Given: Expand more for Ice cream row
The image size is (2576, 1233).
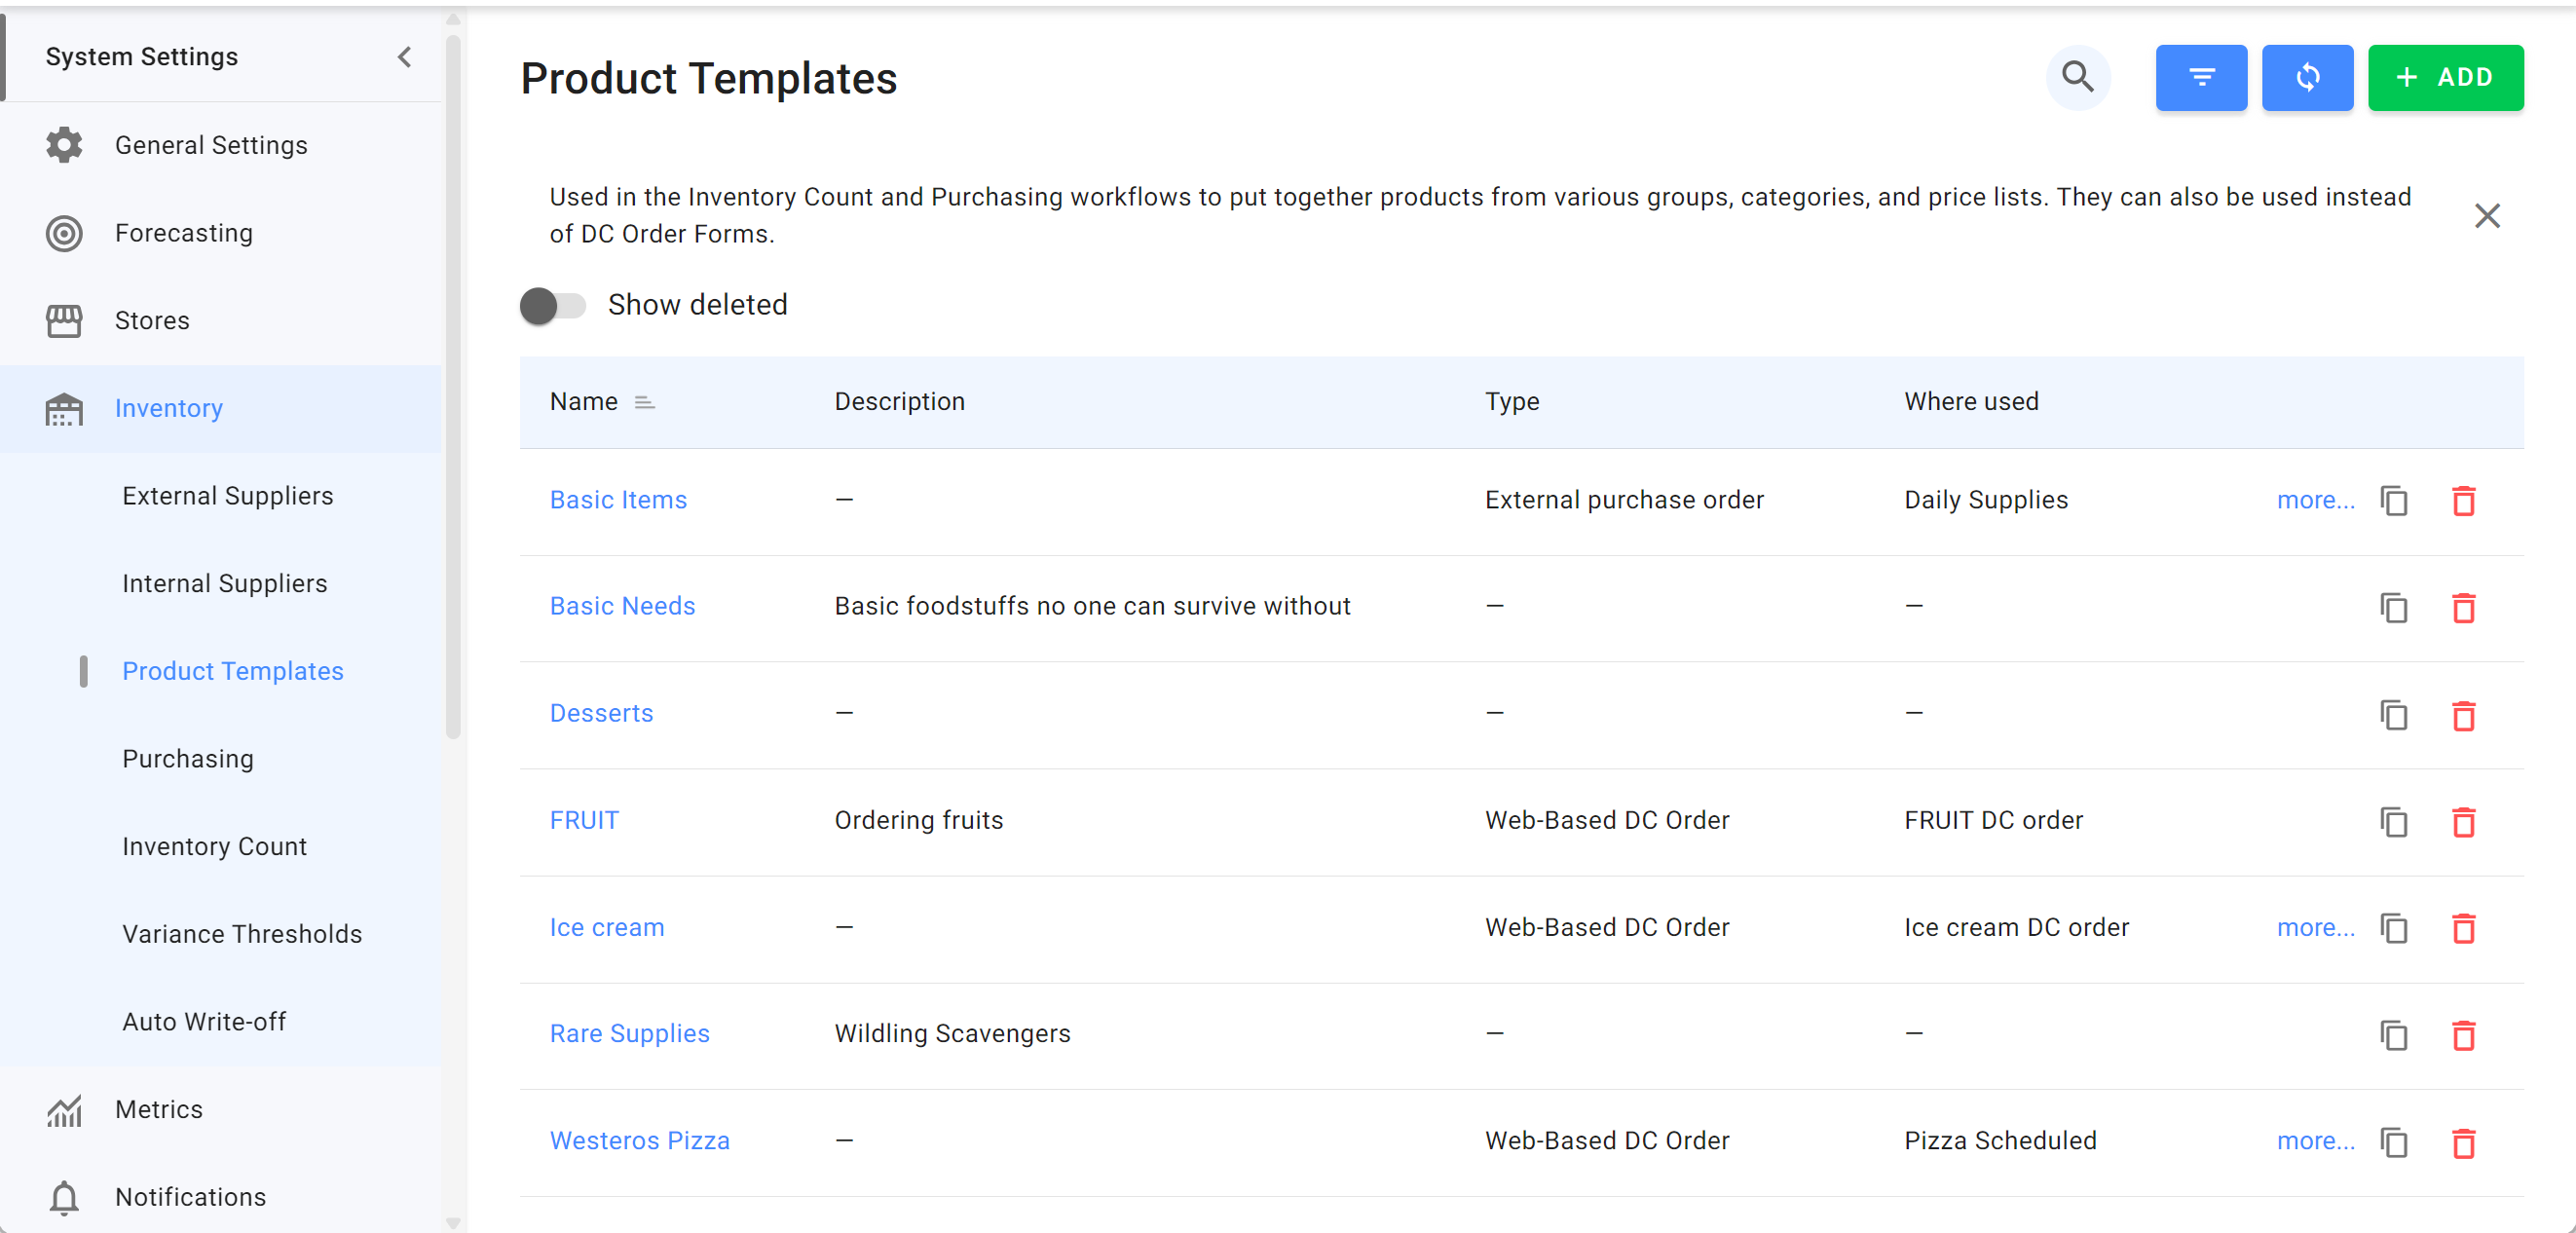Looking at the screenshot, I should coord(2314,927).
